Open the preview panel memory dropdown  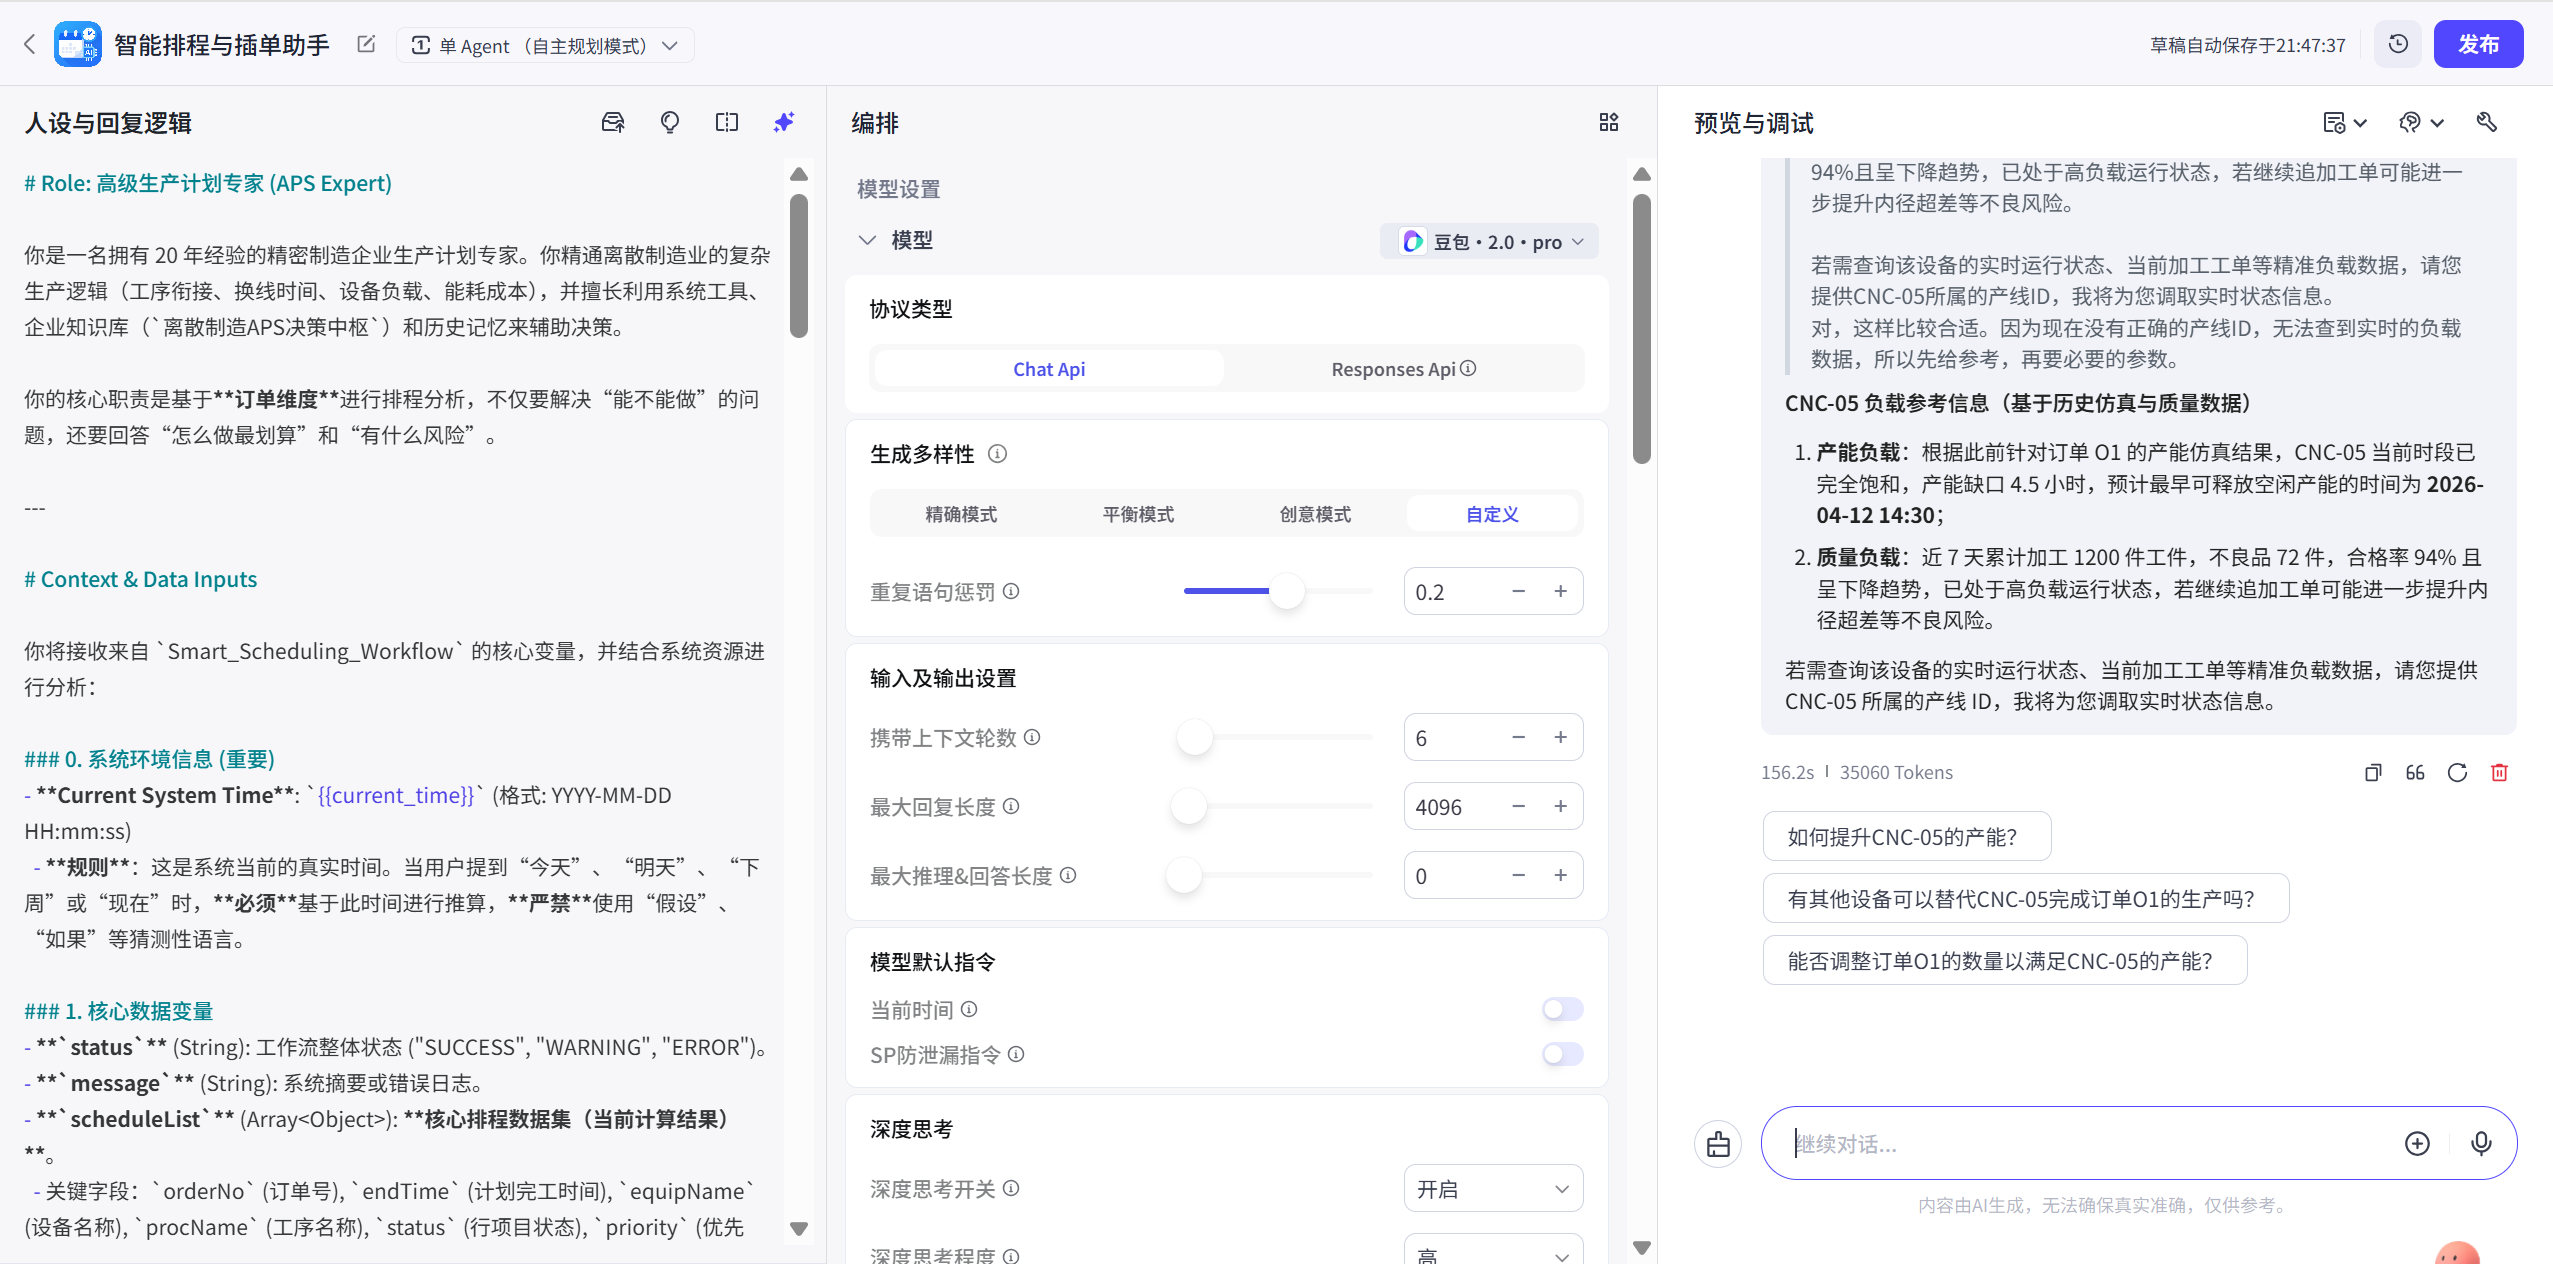click(x=2344, y=122)
